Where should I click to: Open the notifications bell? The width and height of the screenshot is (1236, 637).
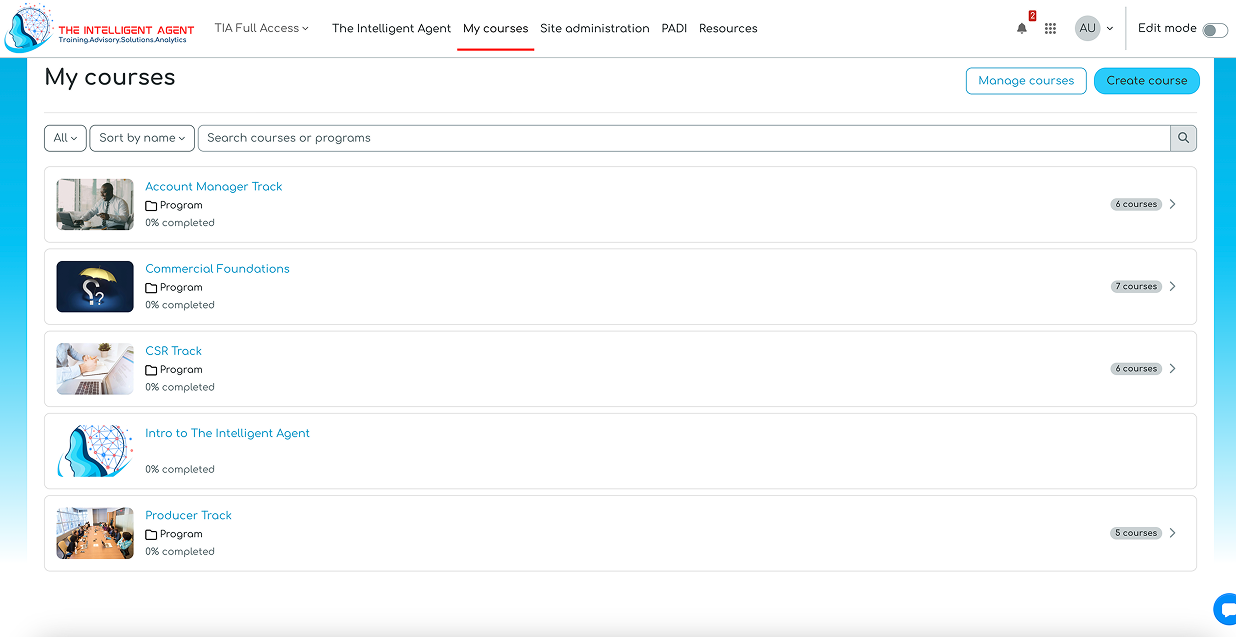(x=1021, y=29)
